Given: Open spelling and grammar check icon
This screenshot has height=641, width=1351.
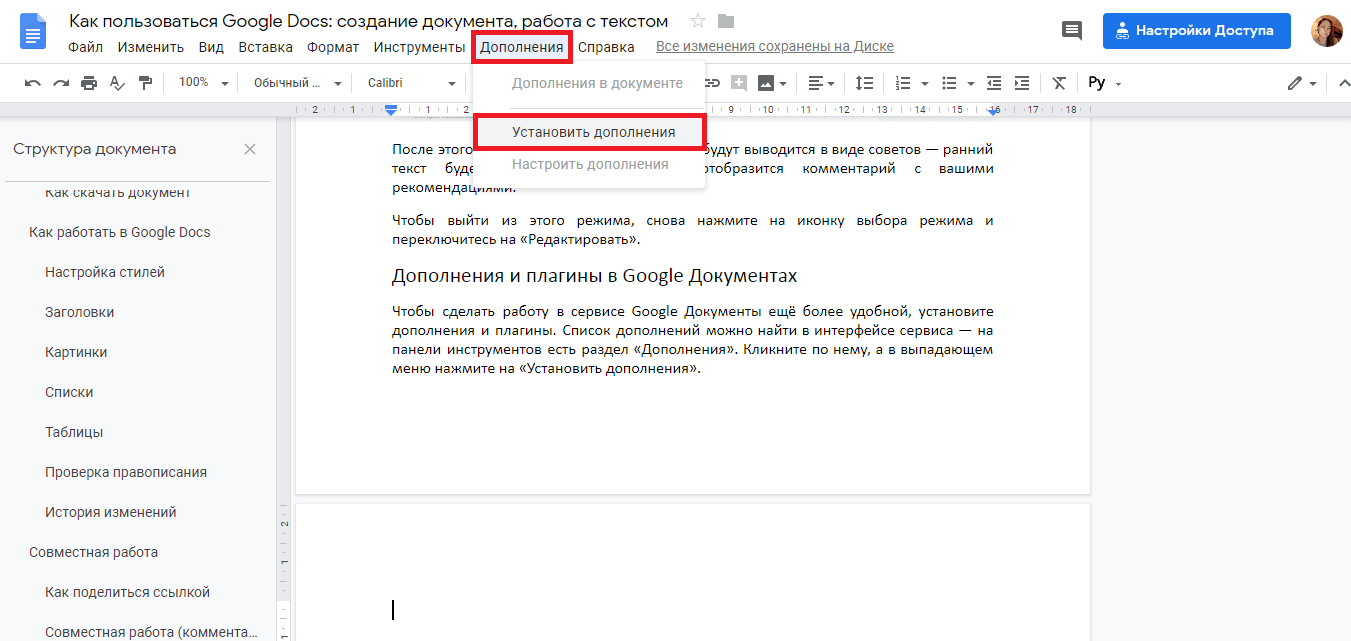Looking at the screenshot, I should tap(117, 82).
